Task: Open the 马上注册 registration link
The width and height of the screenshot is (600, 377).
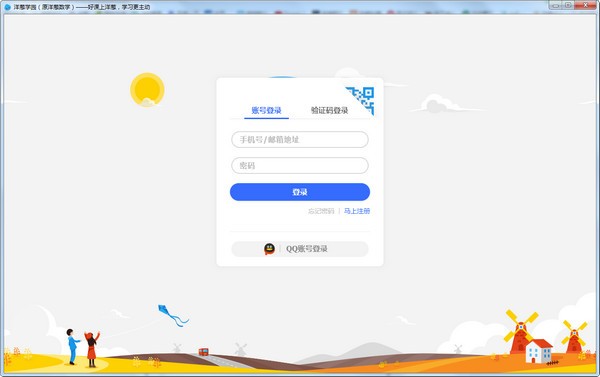Action: [x=357, y=211]
